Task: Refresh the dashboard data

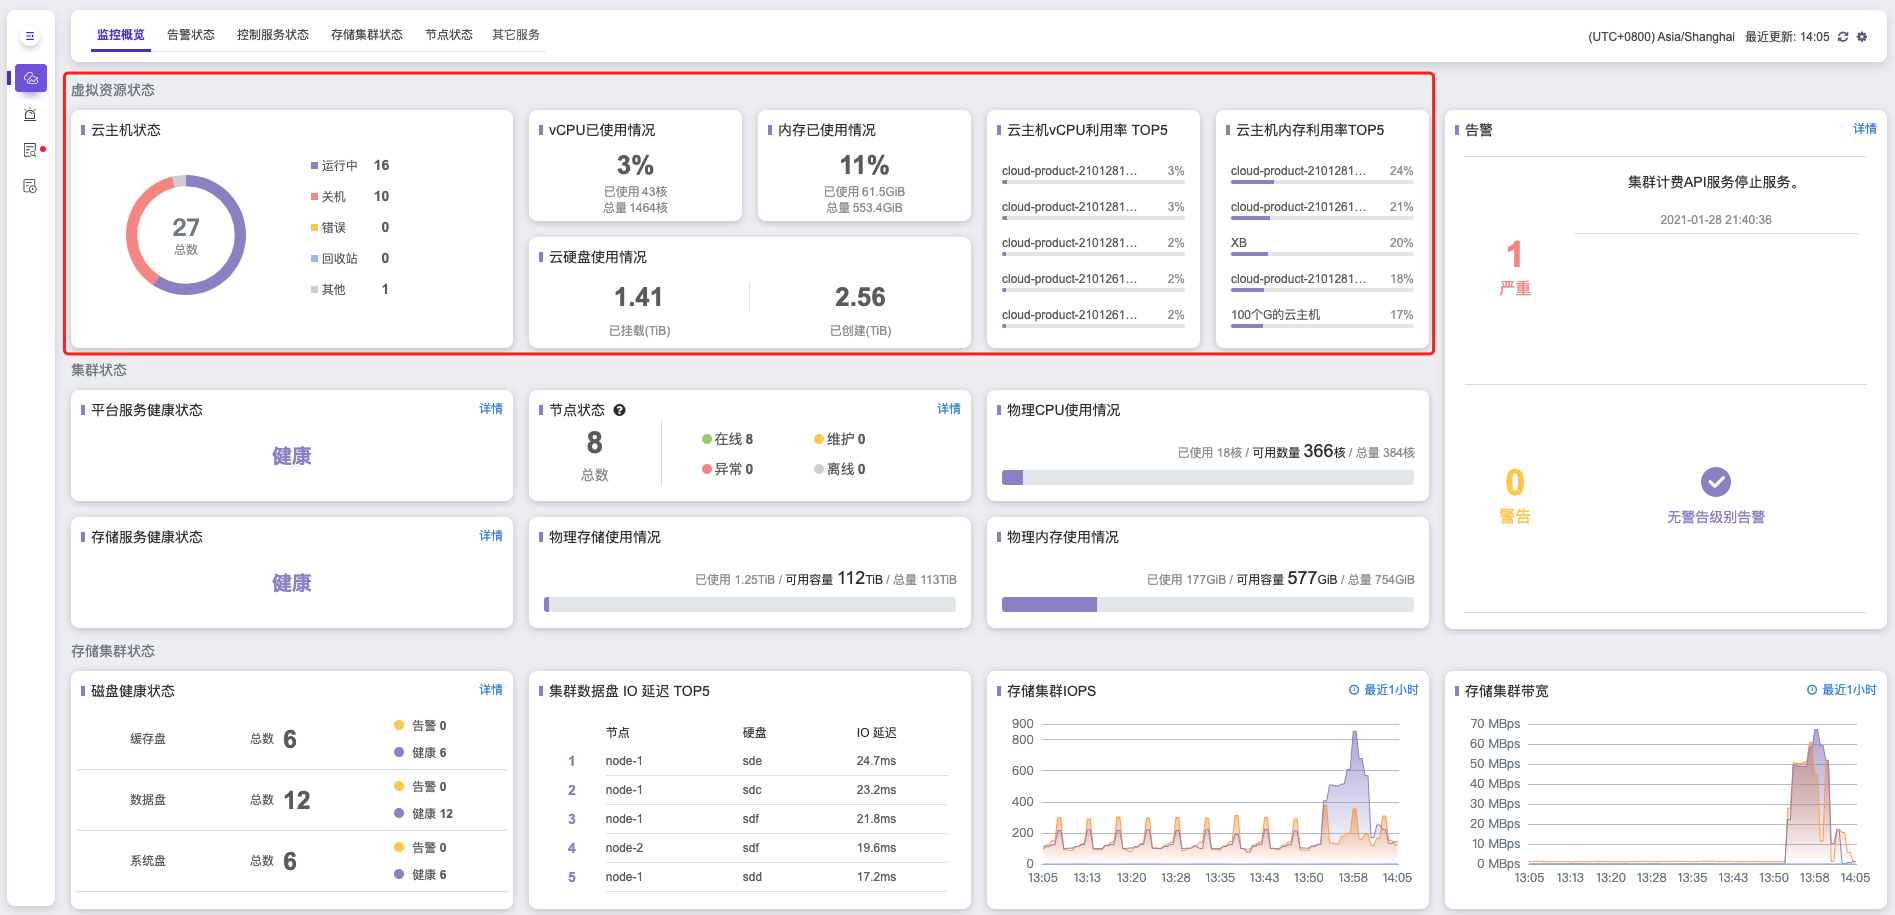Action: point(1843,37)
